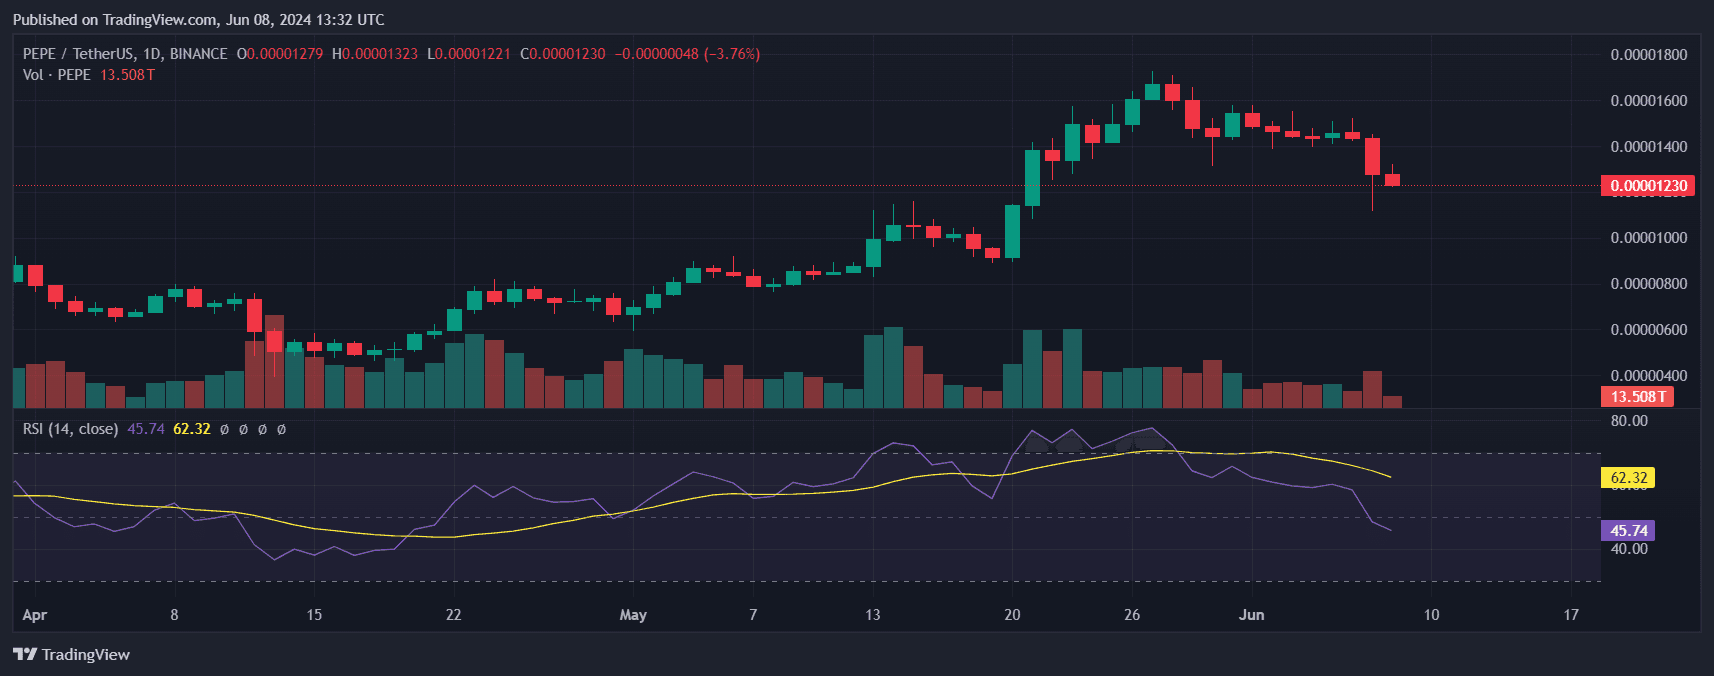Click the Apr date label on the time axis

[35, 615]
